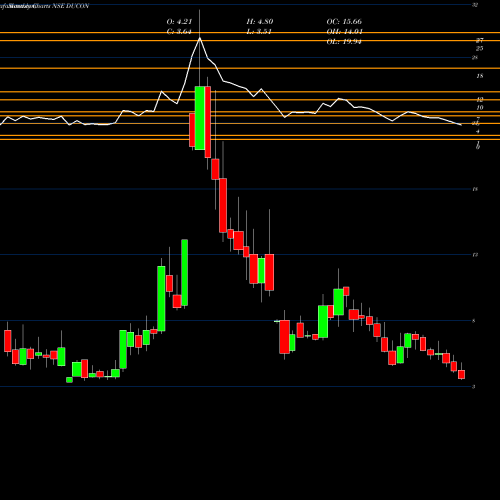
Task: Click the '3' price axis label at the bottom
Action: (474, 387)
